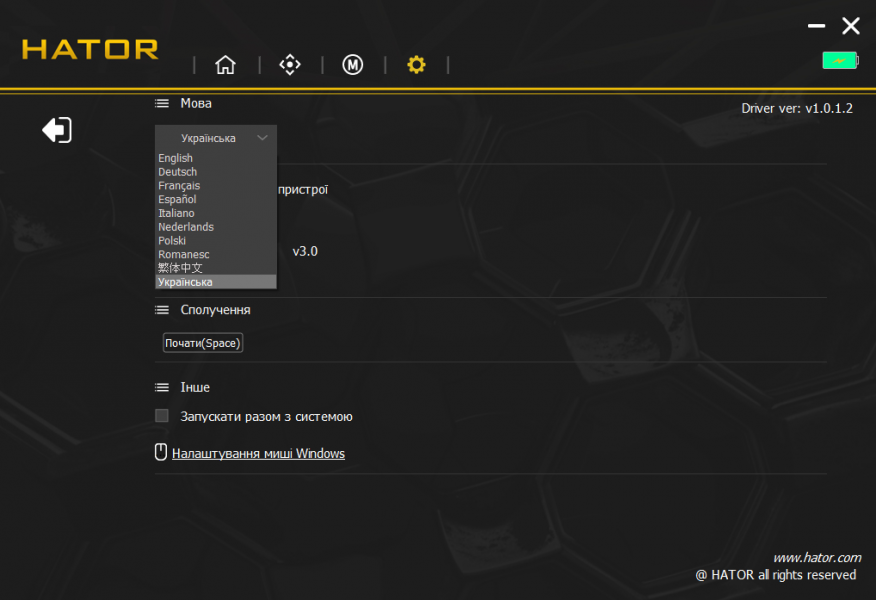Click the exit arrow icon on left
876x600 pixels.
click(57, 130)
